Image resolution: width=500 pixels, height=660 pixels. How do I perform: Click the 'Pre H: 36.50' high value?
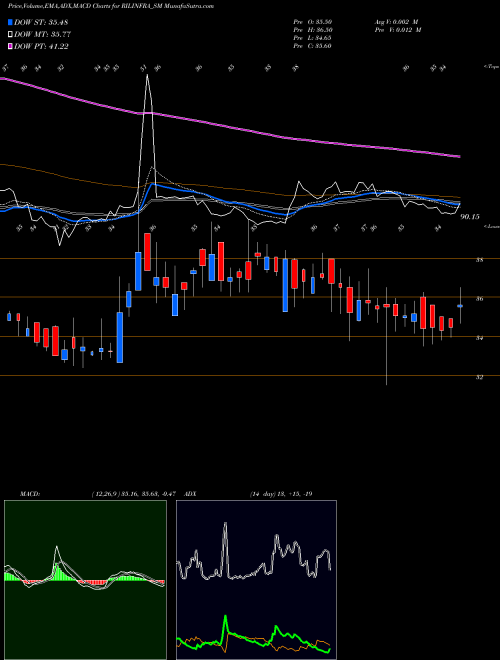tap(312, 30)
